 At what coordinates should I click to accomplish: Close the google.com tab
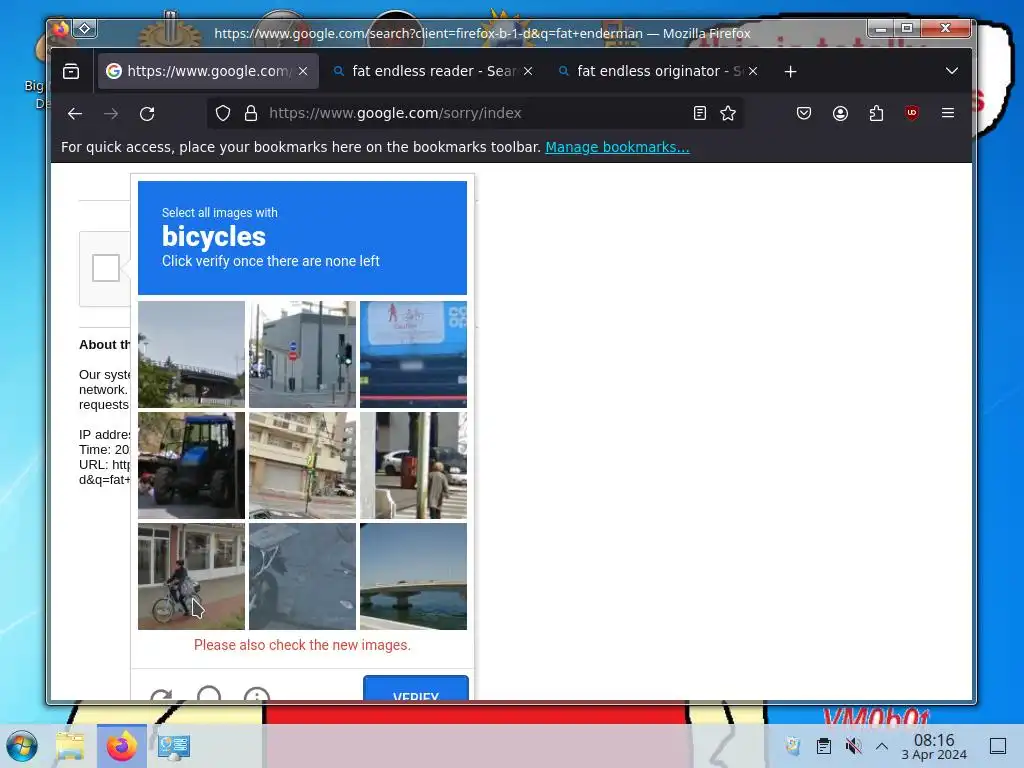[x=303, y=71]
